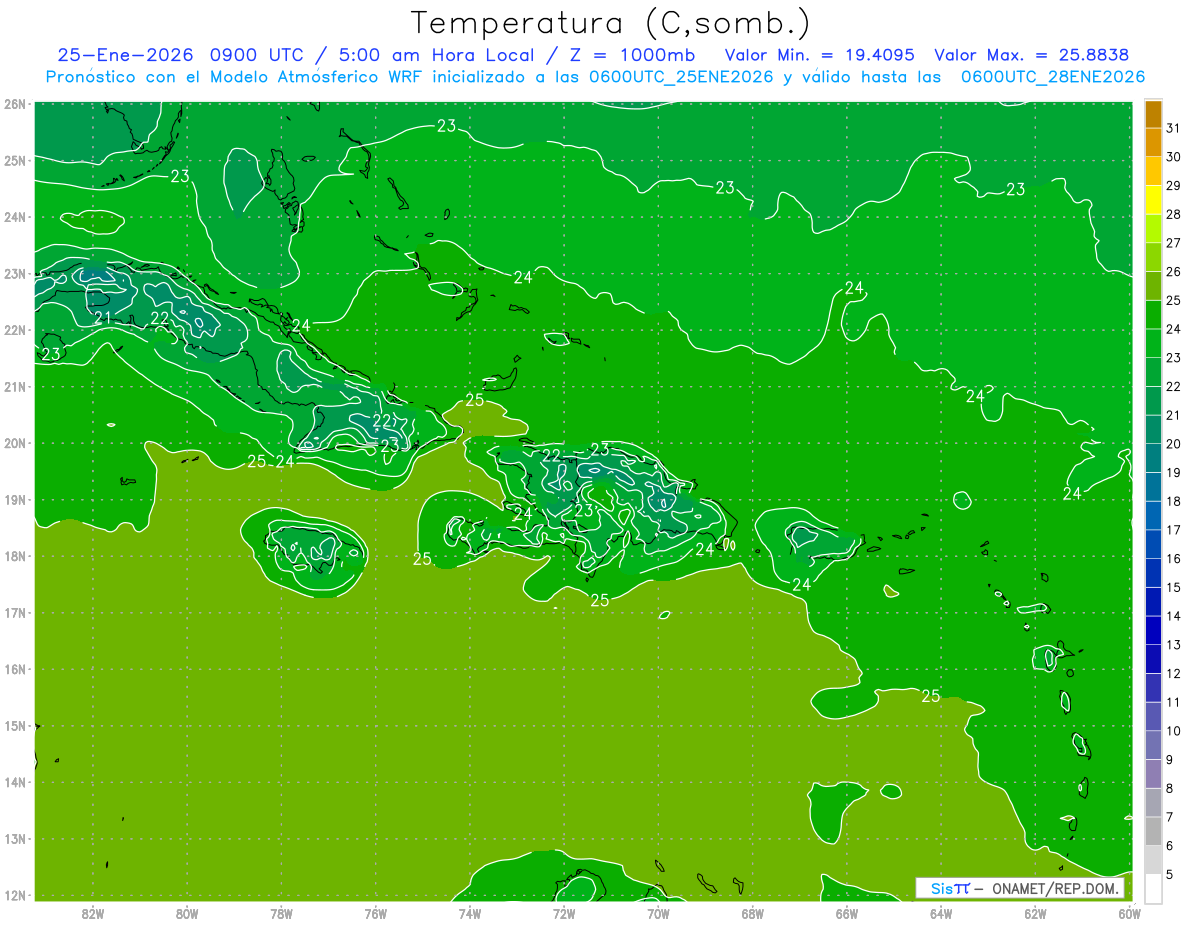Click legend value "15"
Viewport: 1200px width, 927px height.
point(1173,587)
